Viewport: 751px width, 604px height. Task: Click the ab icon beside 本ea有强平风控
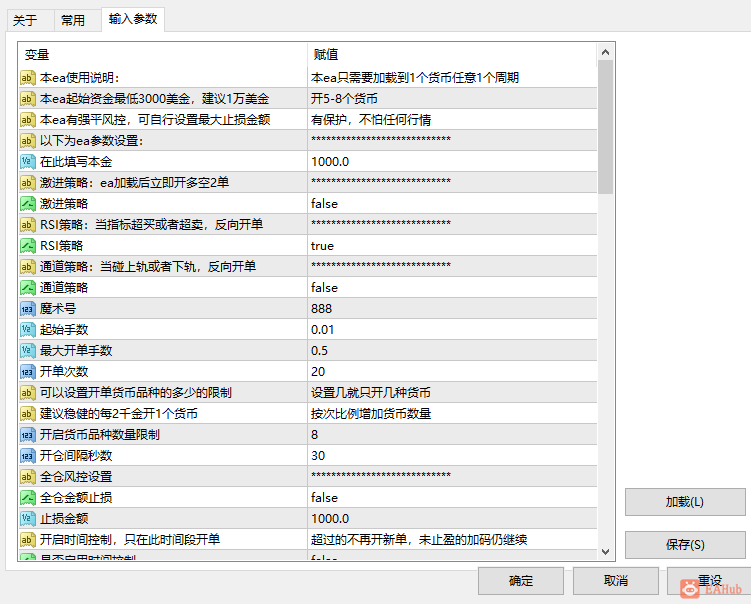(28, 120)
